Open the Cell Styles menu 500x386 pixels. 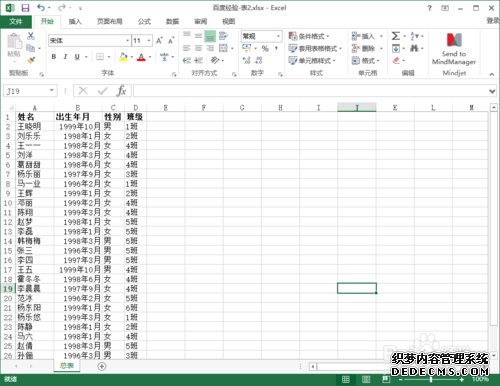click(x=312, y=60)
